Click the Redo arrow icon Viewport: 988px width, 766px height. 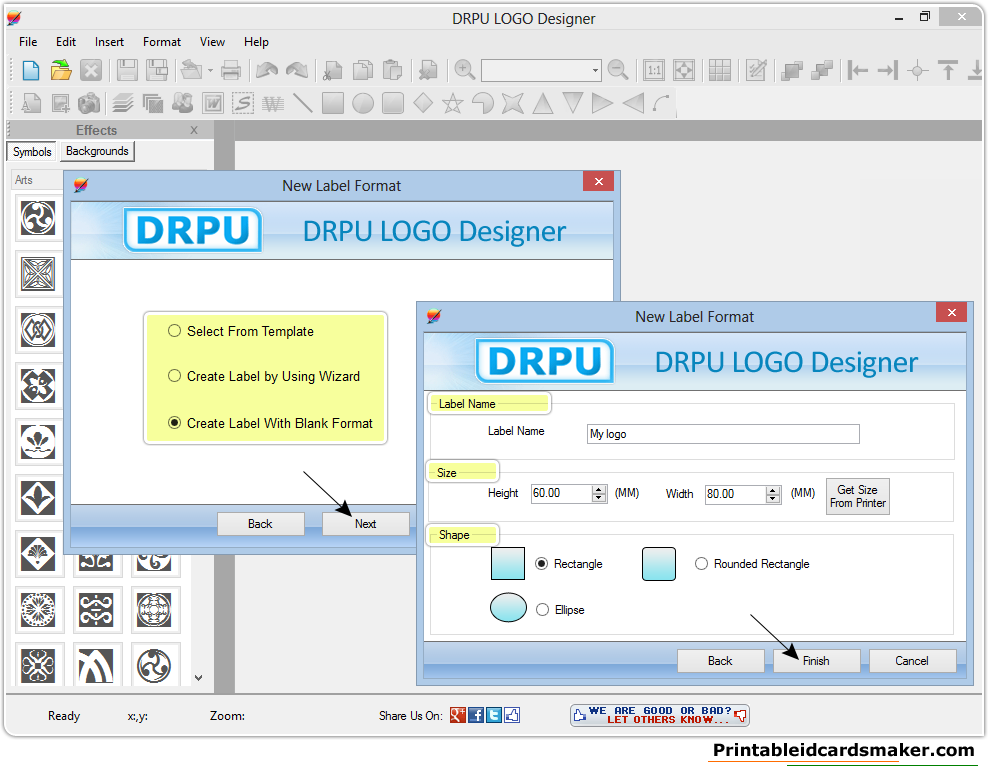tap(297, 70)
